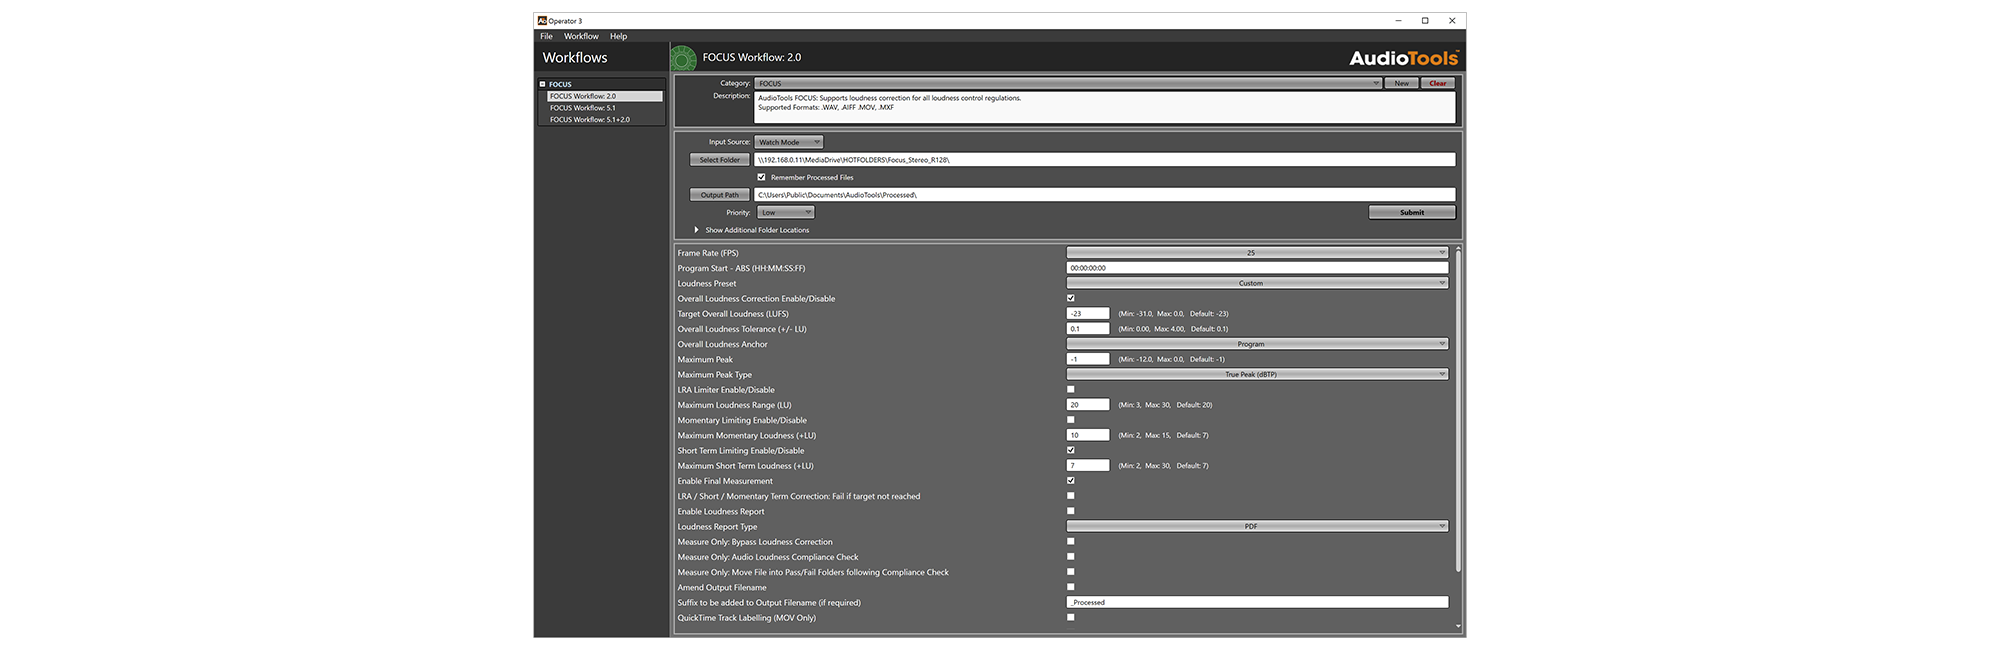Screen dimensions: 2000x650
Task: Enable the LRA Limiter checkbox
Action: point(1071,390)
